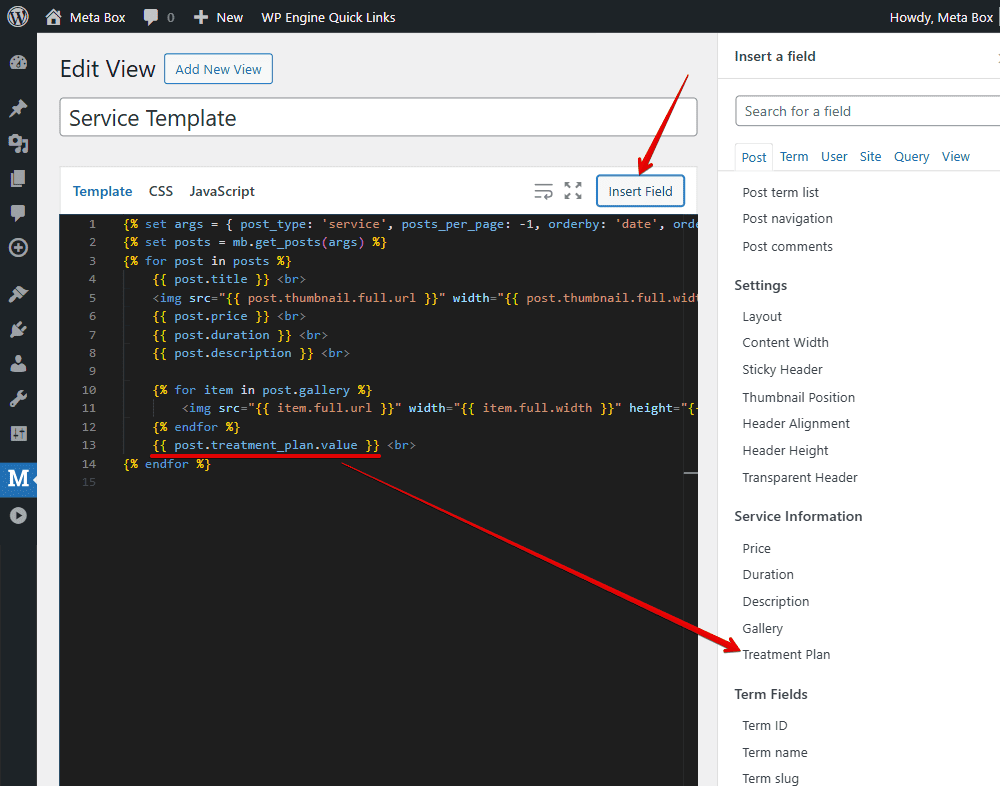The width and height of the screenshot is (1000, 786).
Task: Open Users sidebar icon
Action: (18, 364)
